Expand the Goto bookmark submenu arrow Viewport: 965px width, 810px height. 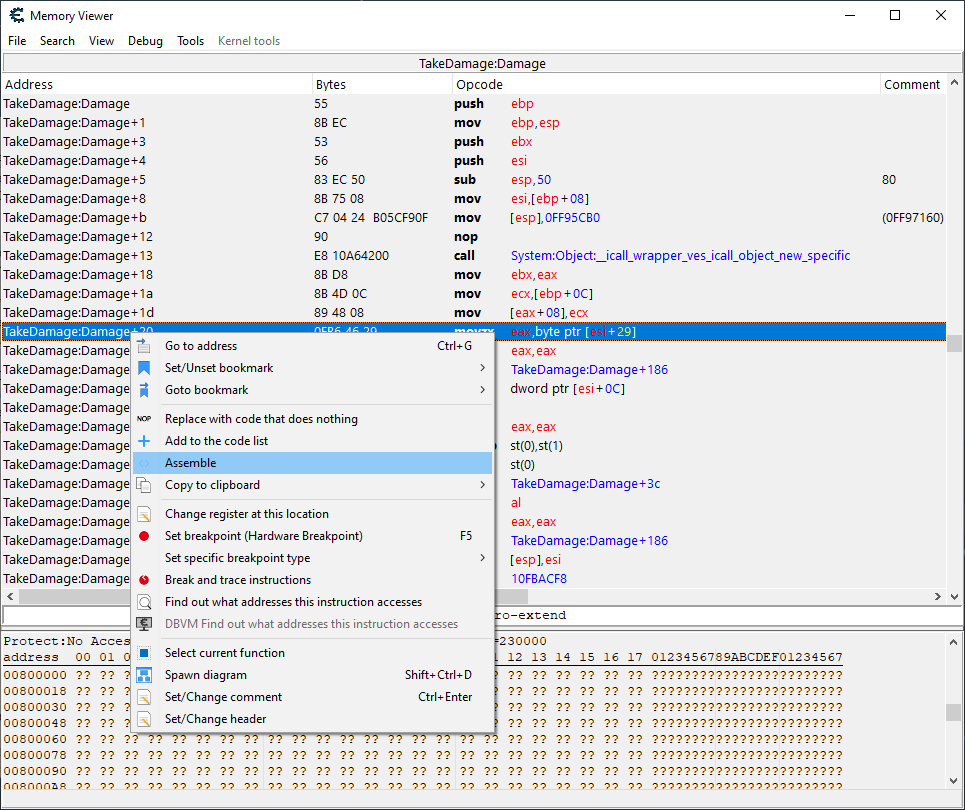point(482,390)
